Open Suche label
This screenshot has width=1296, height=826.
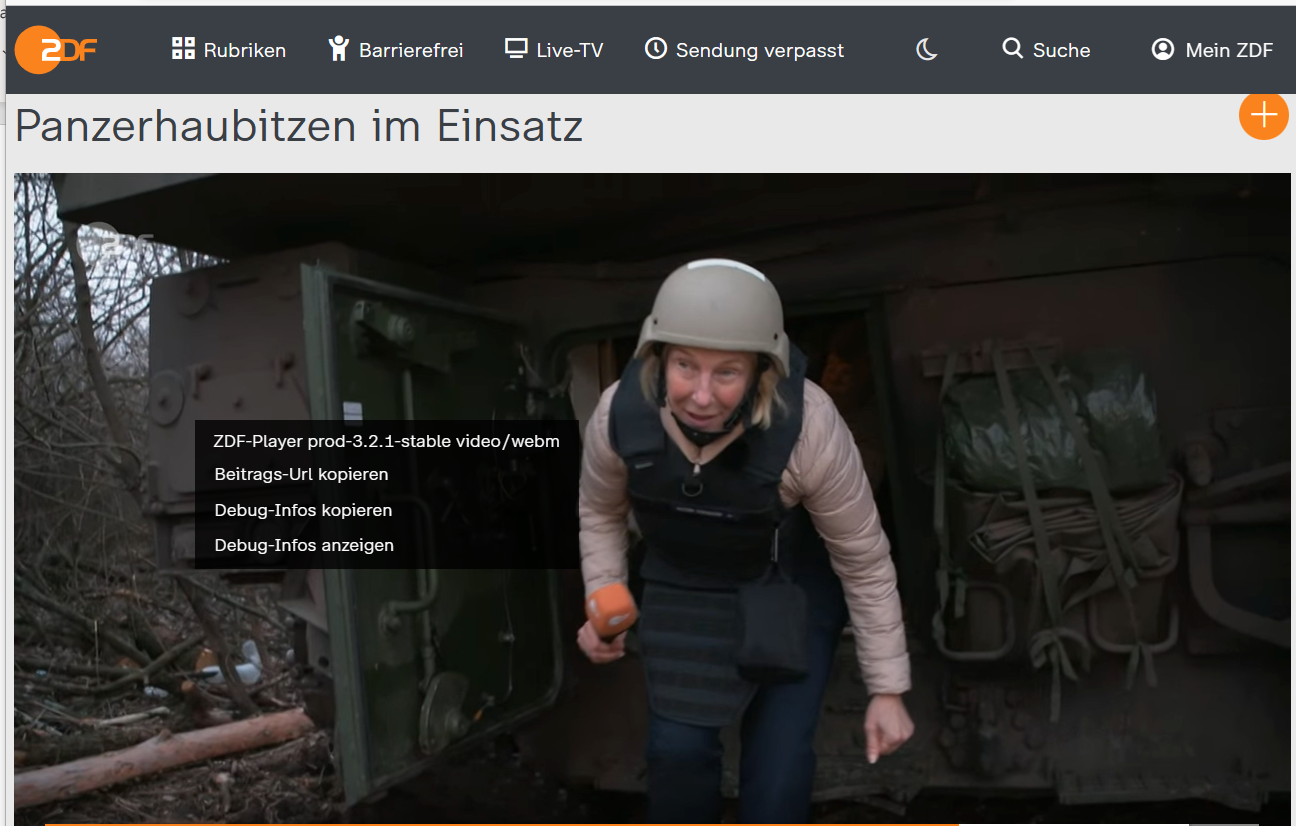(x=1061, y=50)
